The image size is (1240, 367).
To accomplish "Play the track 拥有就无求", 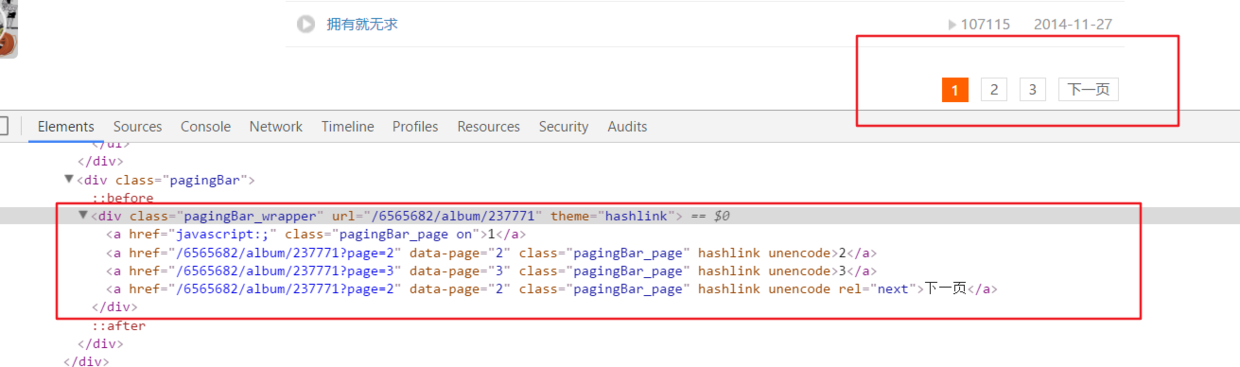I will tap(306, 24).
